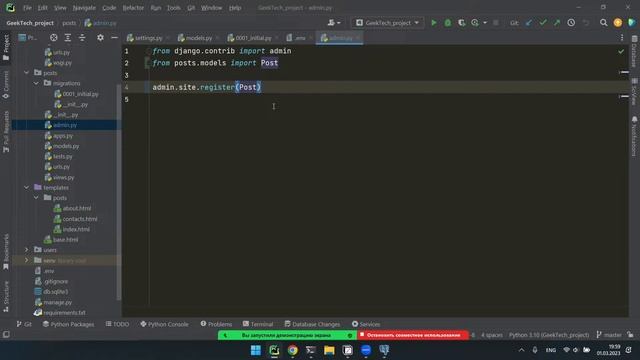Open the Refactor menu
The height and width of the screenshot is (360, 640).
tap(133, 8)
